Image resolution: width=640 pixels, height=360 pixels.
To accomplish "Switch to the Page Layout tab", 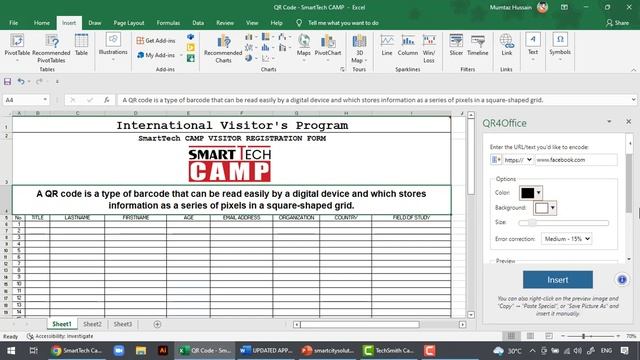I will [129, 23].
